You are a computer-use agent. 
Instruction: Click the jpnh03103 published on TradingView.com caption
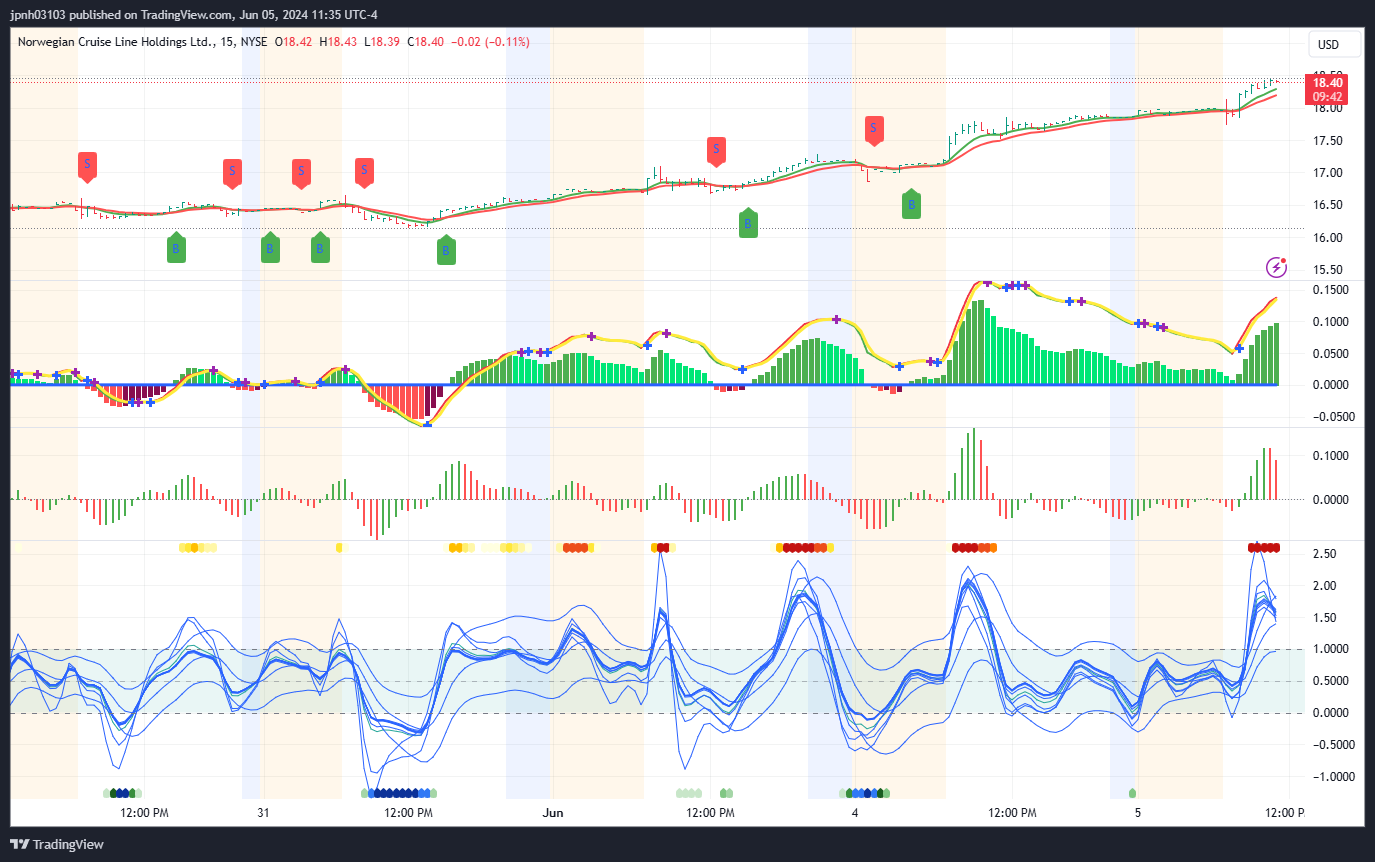pos(123,15)
